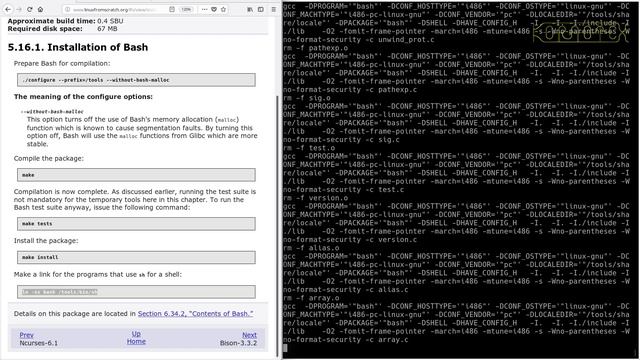
Task: Click the 'make tests' command box
Action: coord(136,224)
